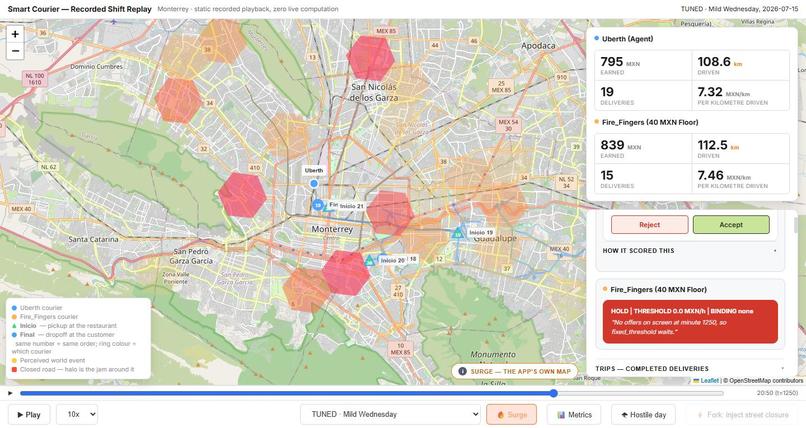Click the Uberth label on map
Image resolution: width=806 pixels, height=428 pixels.
coord(314,170)
